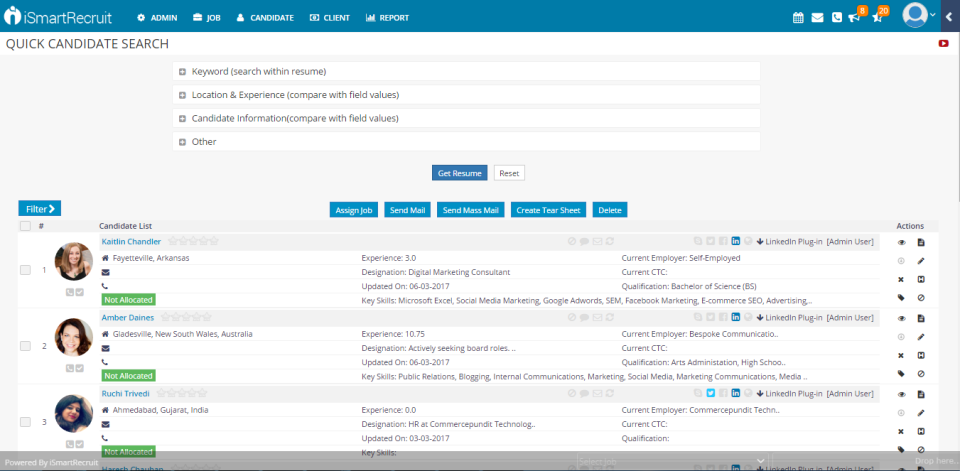The height and width of the screenshot is (471, 960).
Task: Click the YouTube help video icon
Action: coord(943,43)
